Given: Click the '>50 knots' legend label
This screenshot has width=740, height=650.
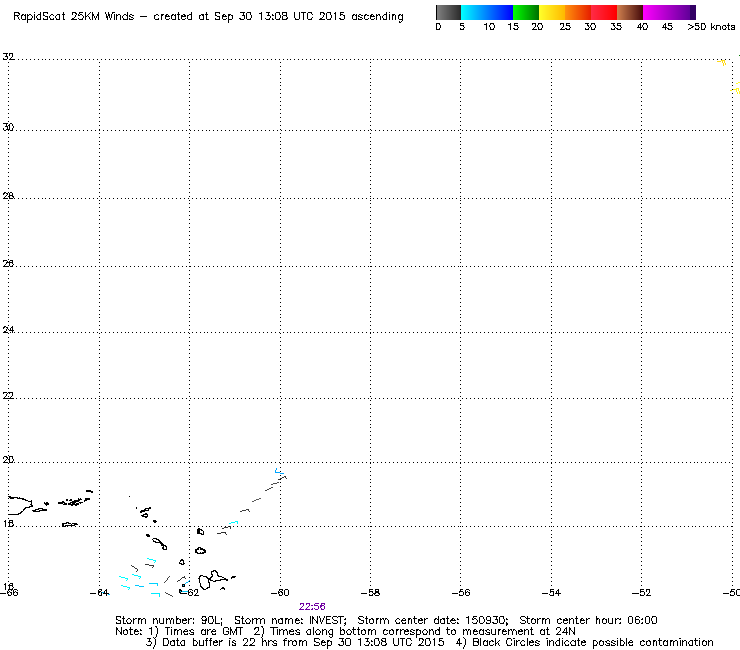Looking at the screenshot, I should point(711,27).
